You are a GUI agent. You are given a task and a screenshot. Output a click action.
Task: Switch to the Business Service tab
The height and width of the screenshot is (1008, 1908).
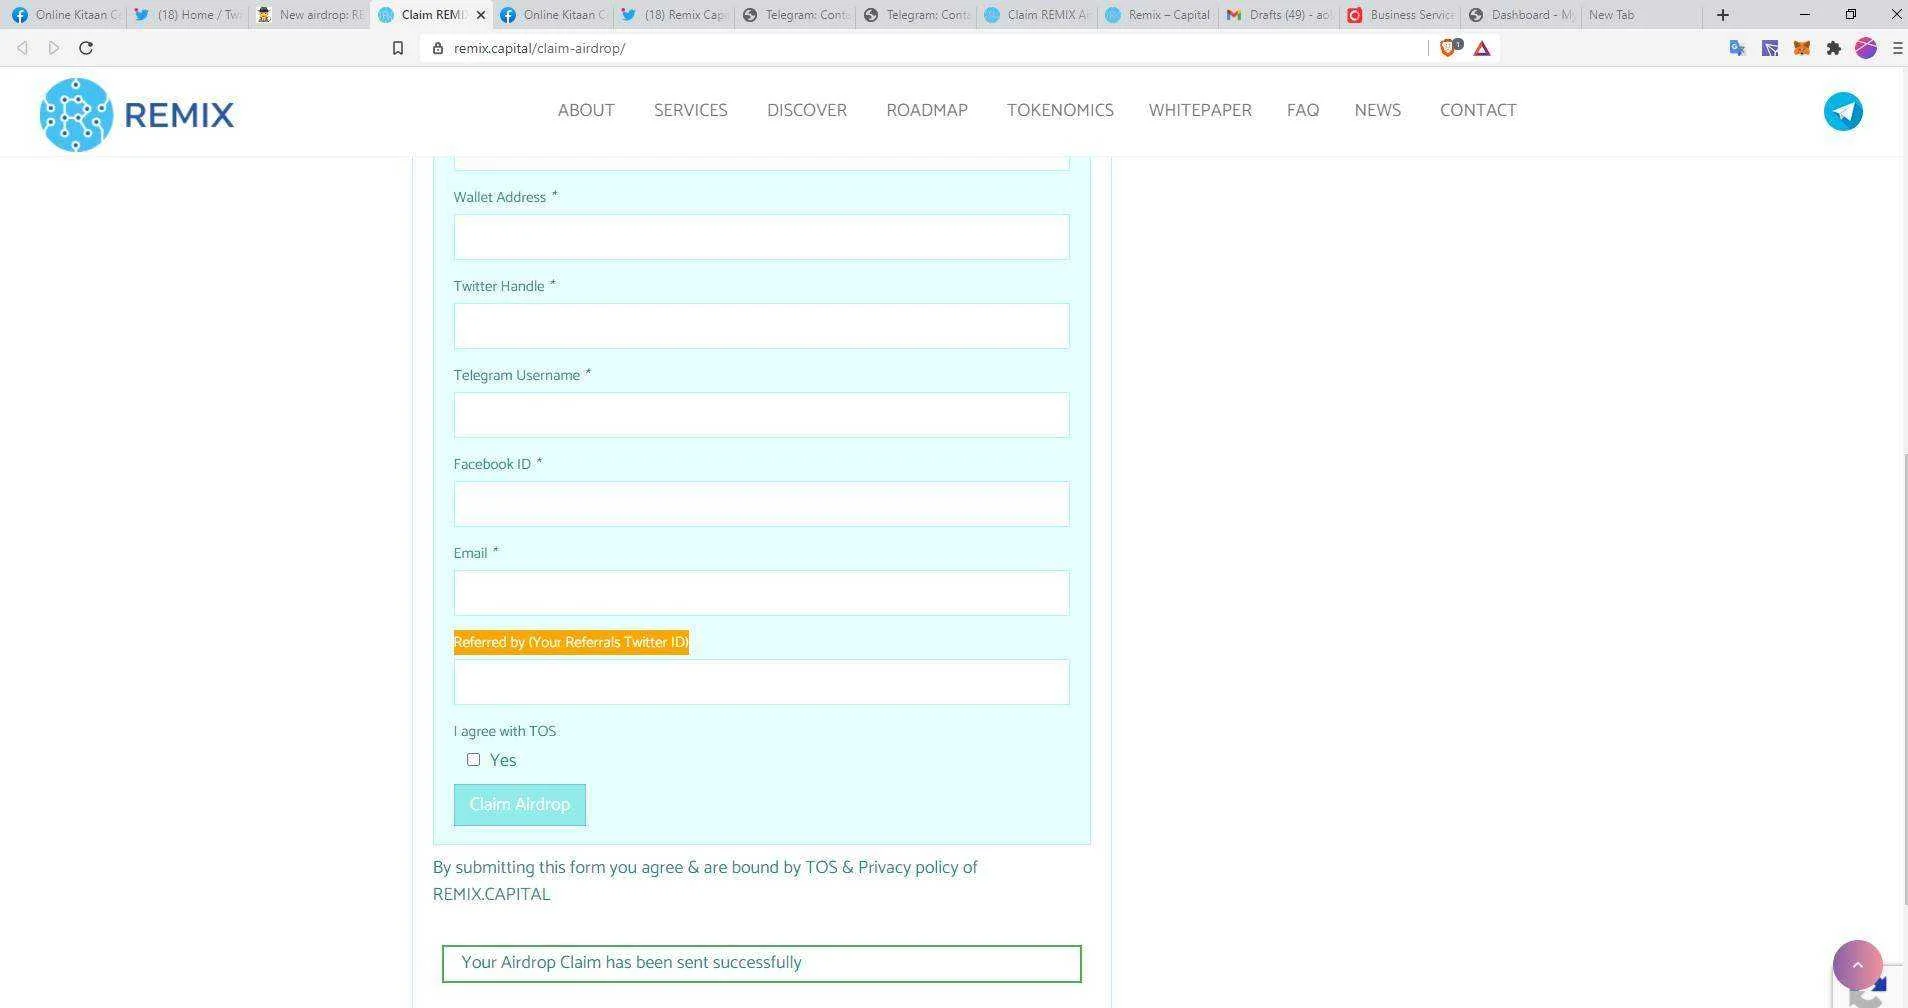[1401, 15]
